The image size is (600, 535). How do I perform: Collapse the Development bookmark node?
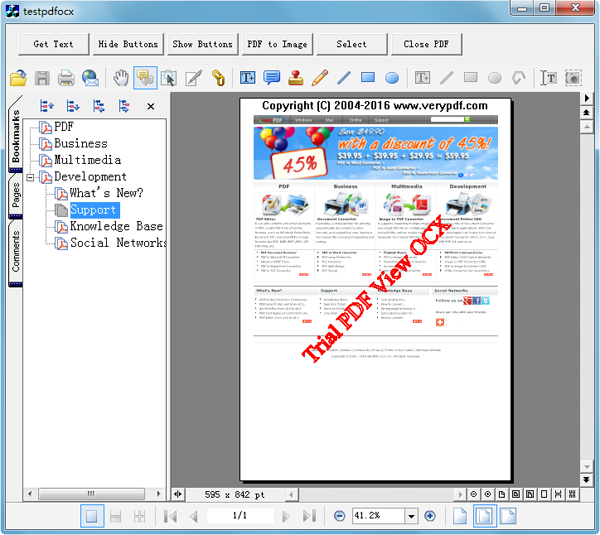click(30, 177)
